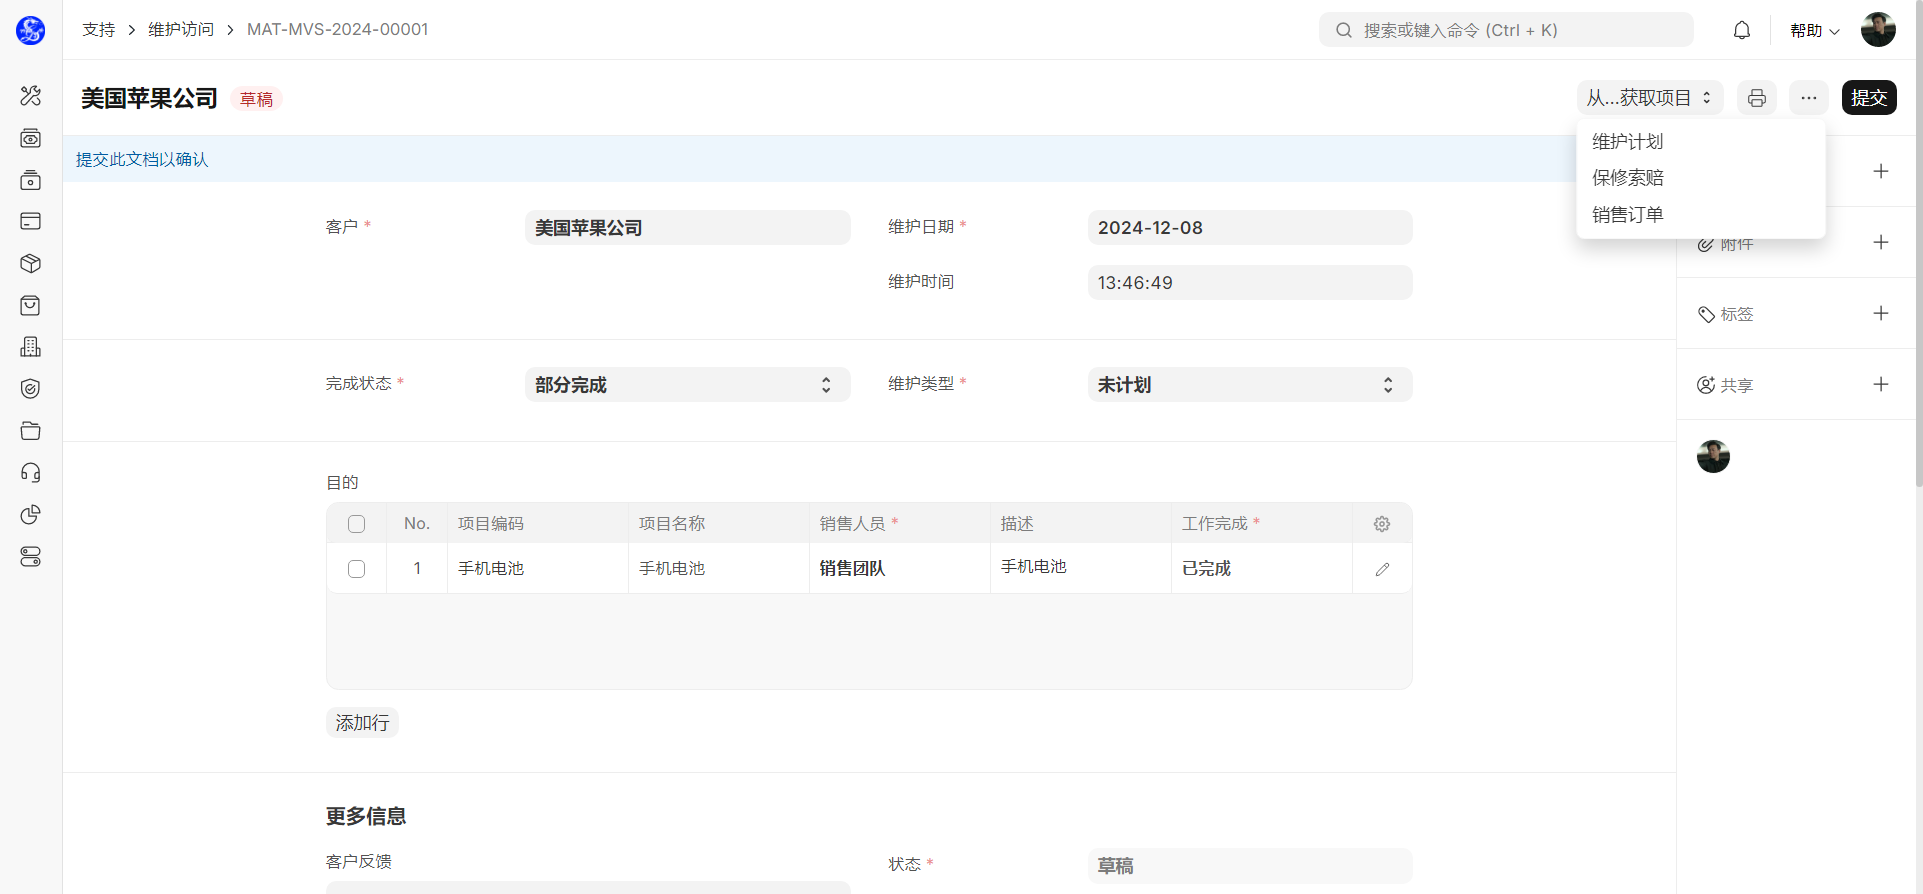Click the 提交 button
The image size is (1923, 894).
[1869, 98]
